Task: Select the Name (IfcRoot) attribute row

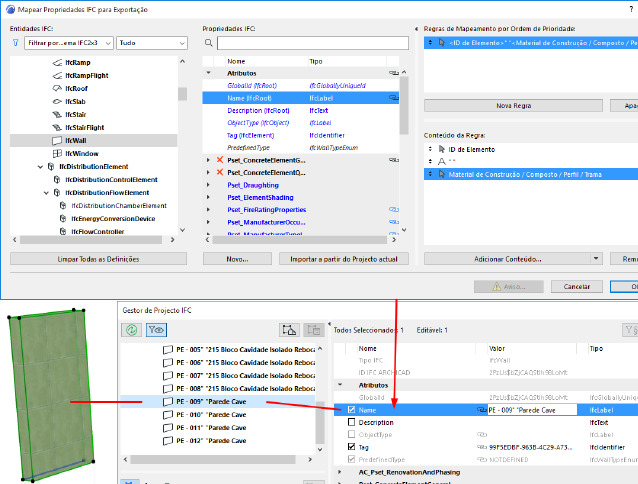Action: pos(300,98)
